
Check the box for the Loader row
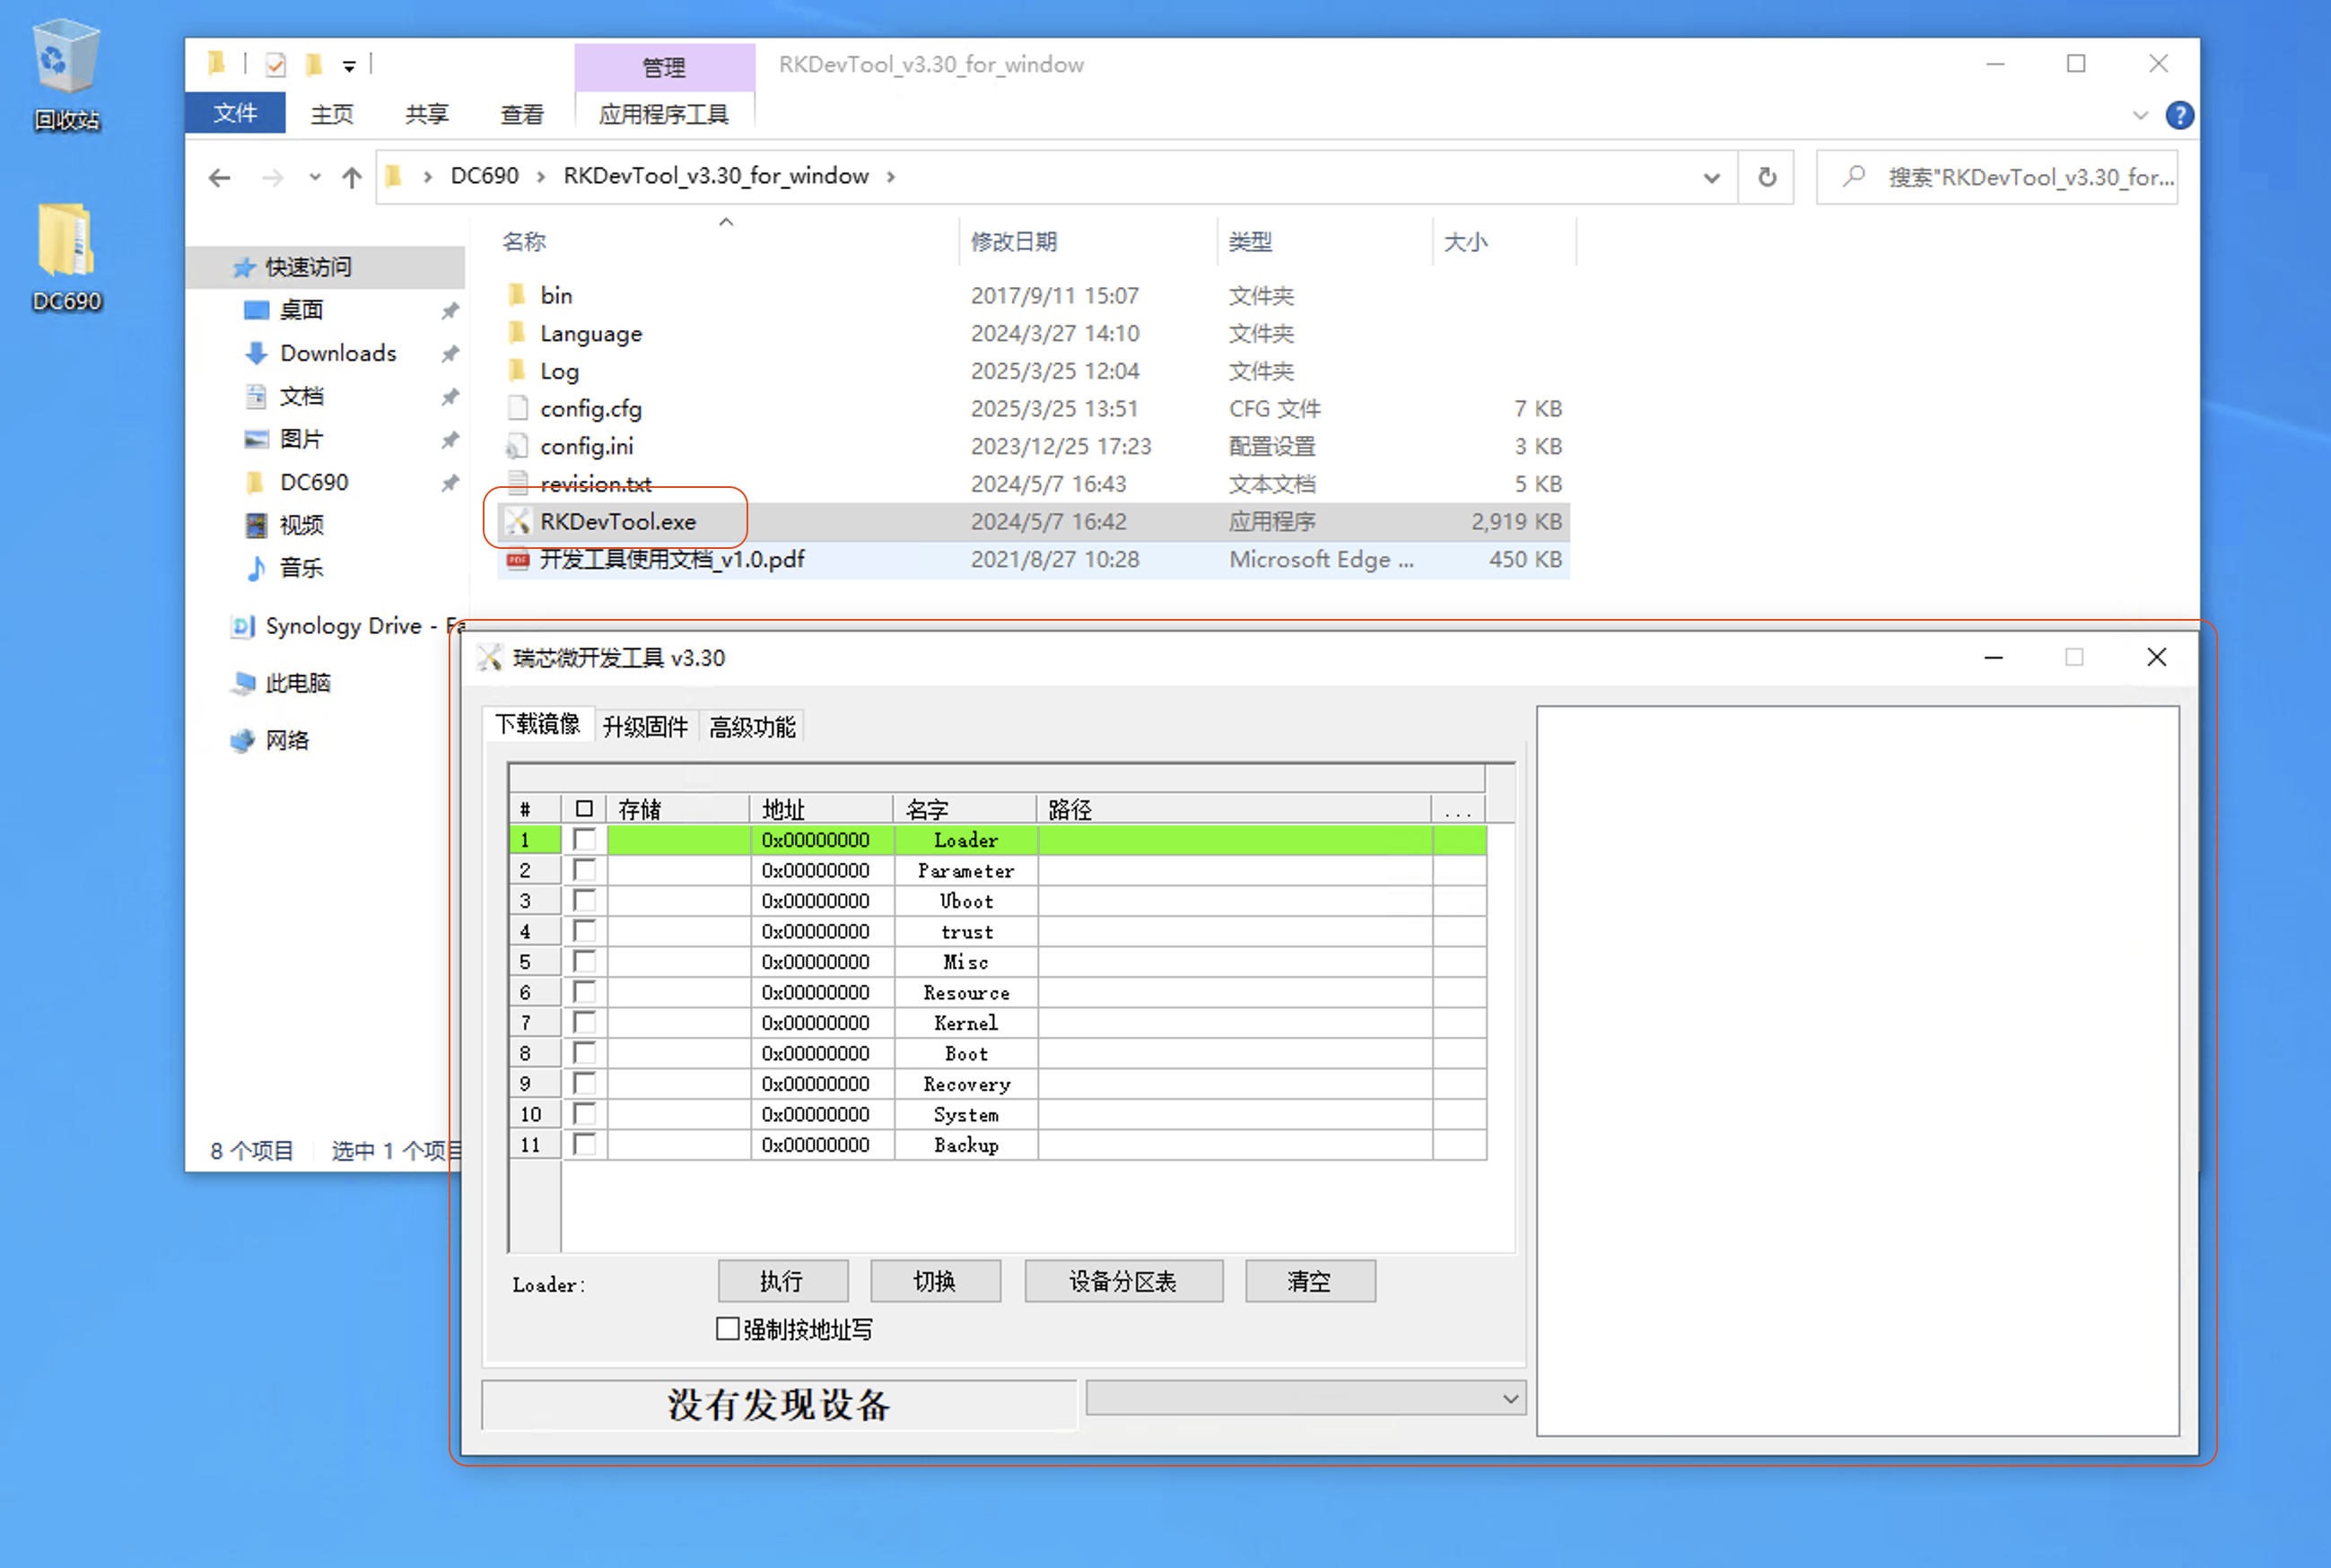[x=584, y=840]
